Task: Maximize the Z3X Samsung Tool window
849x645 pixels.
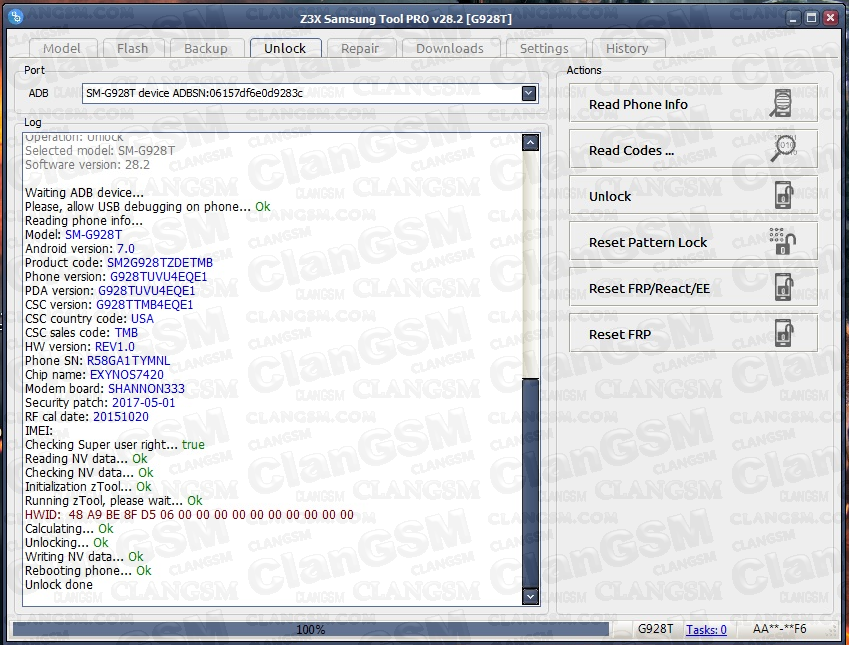Action: click(811, 18)
